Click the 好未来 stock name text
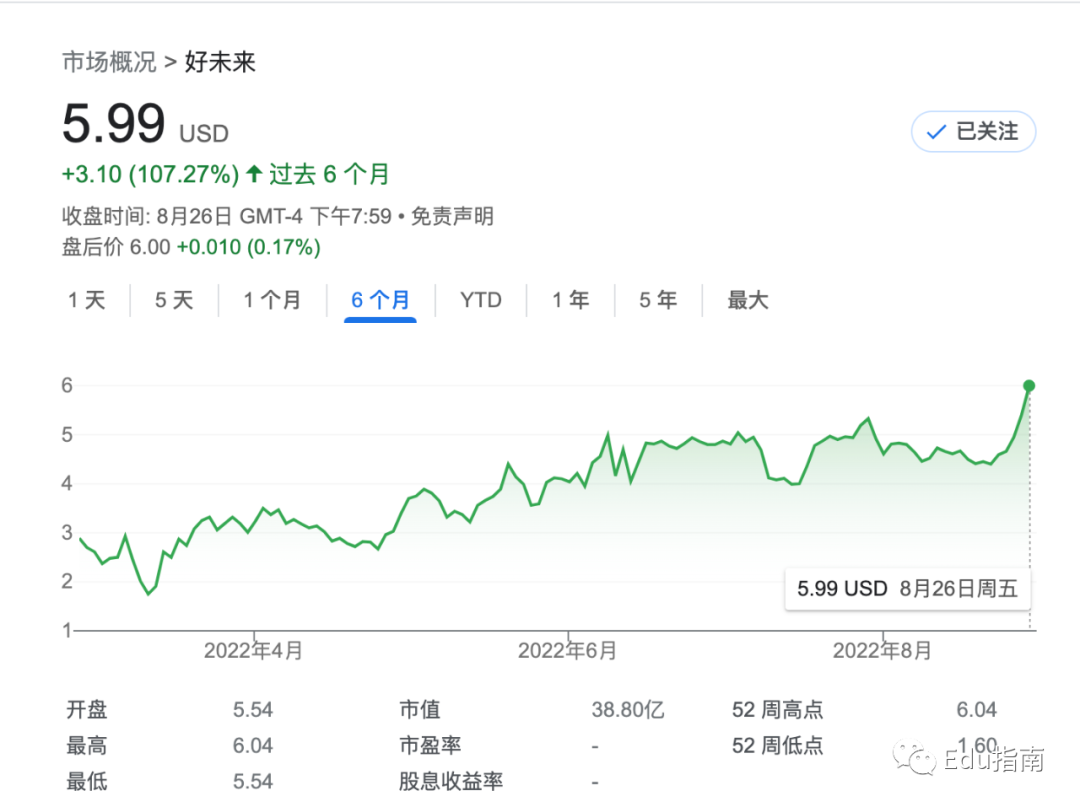This screenshot has height=807, width=1080. (x=220, y=62)
